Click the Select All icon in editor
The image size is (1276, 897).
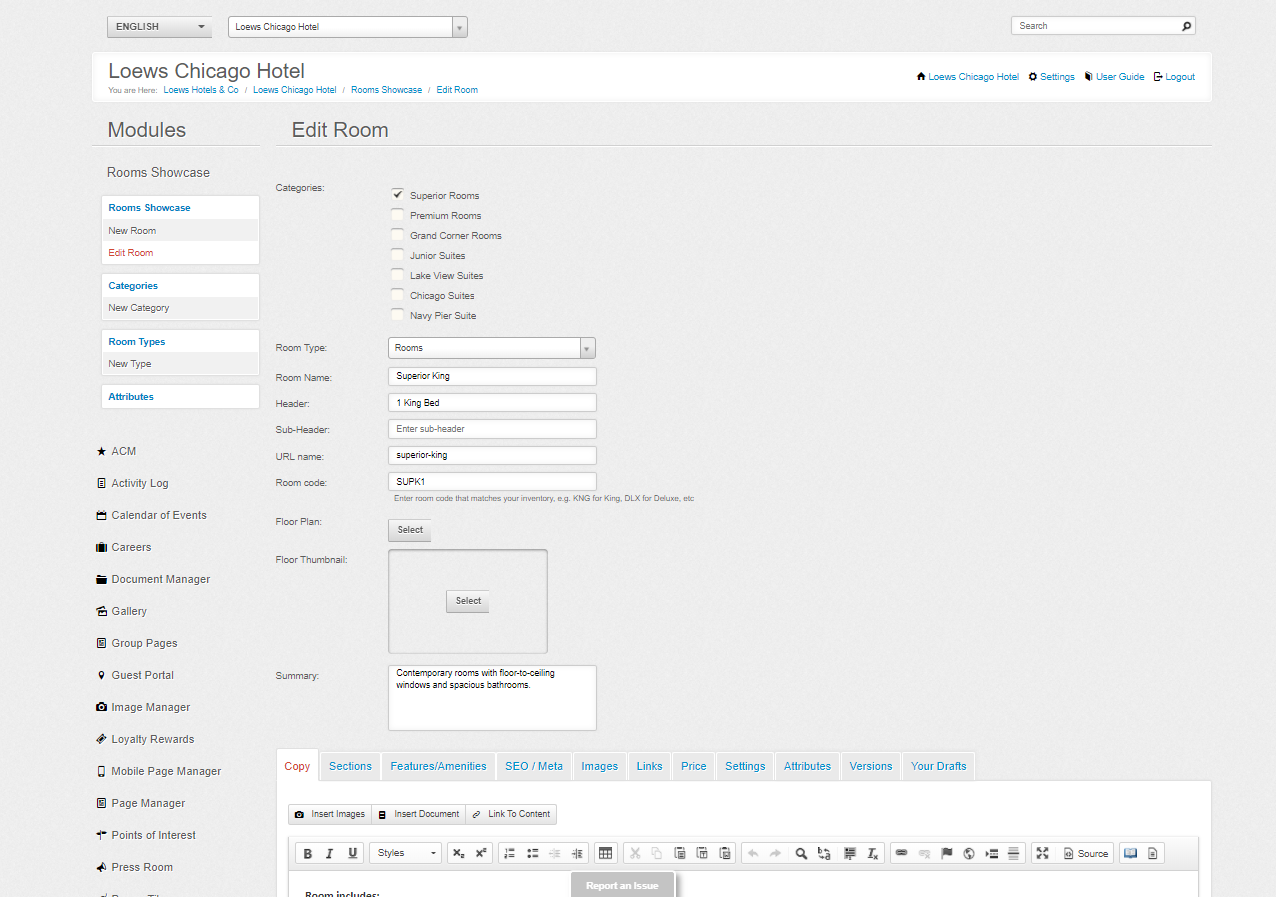(x=849, y=853)
